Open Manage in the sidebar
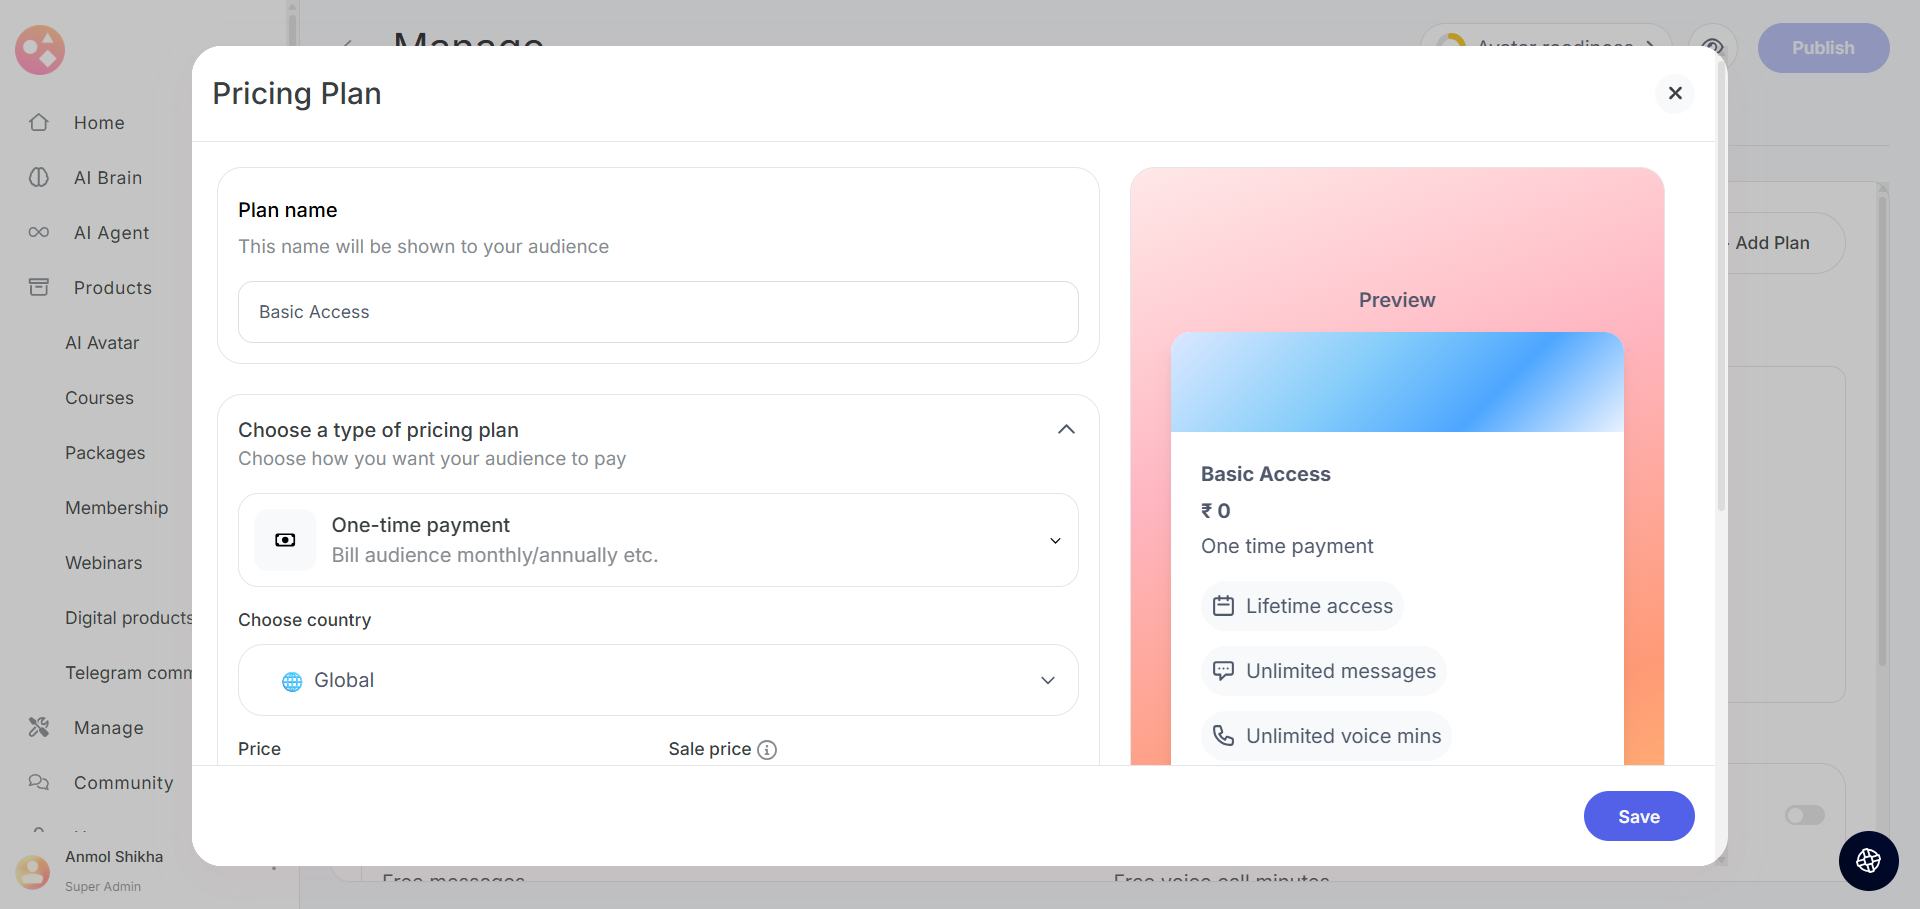This screenshot has height=909, width=1920. 109,728
